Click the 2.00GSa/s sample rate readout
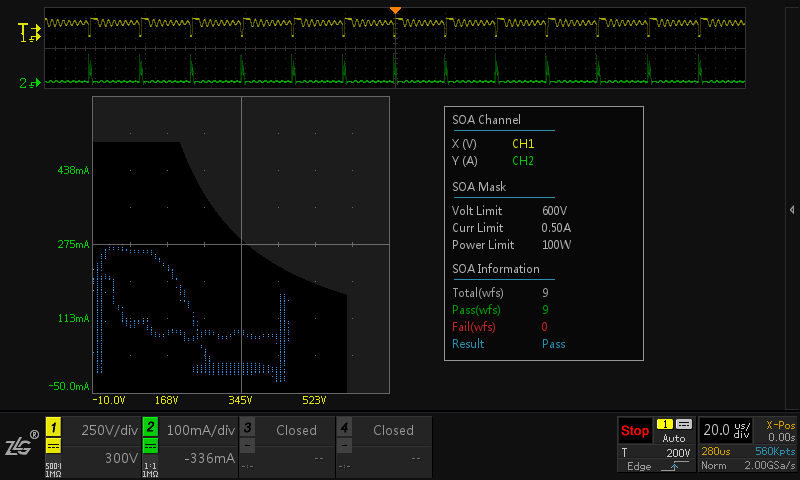The height and width of the screenshot is (480, 800). coord(769,465)
